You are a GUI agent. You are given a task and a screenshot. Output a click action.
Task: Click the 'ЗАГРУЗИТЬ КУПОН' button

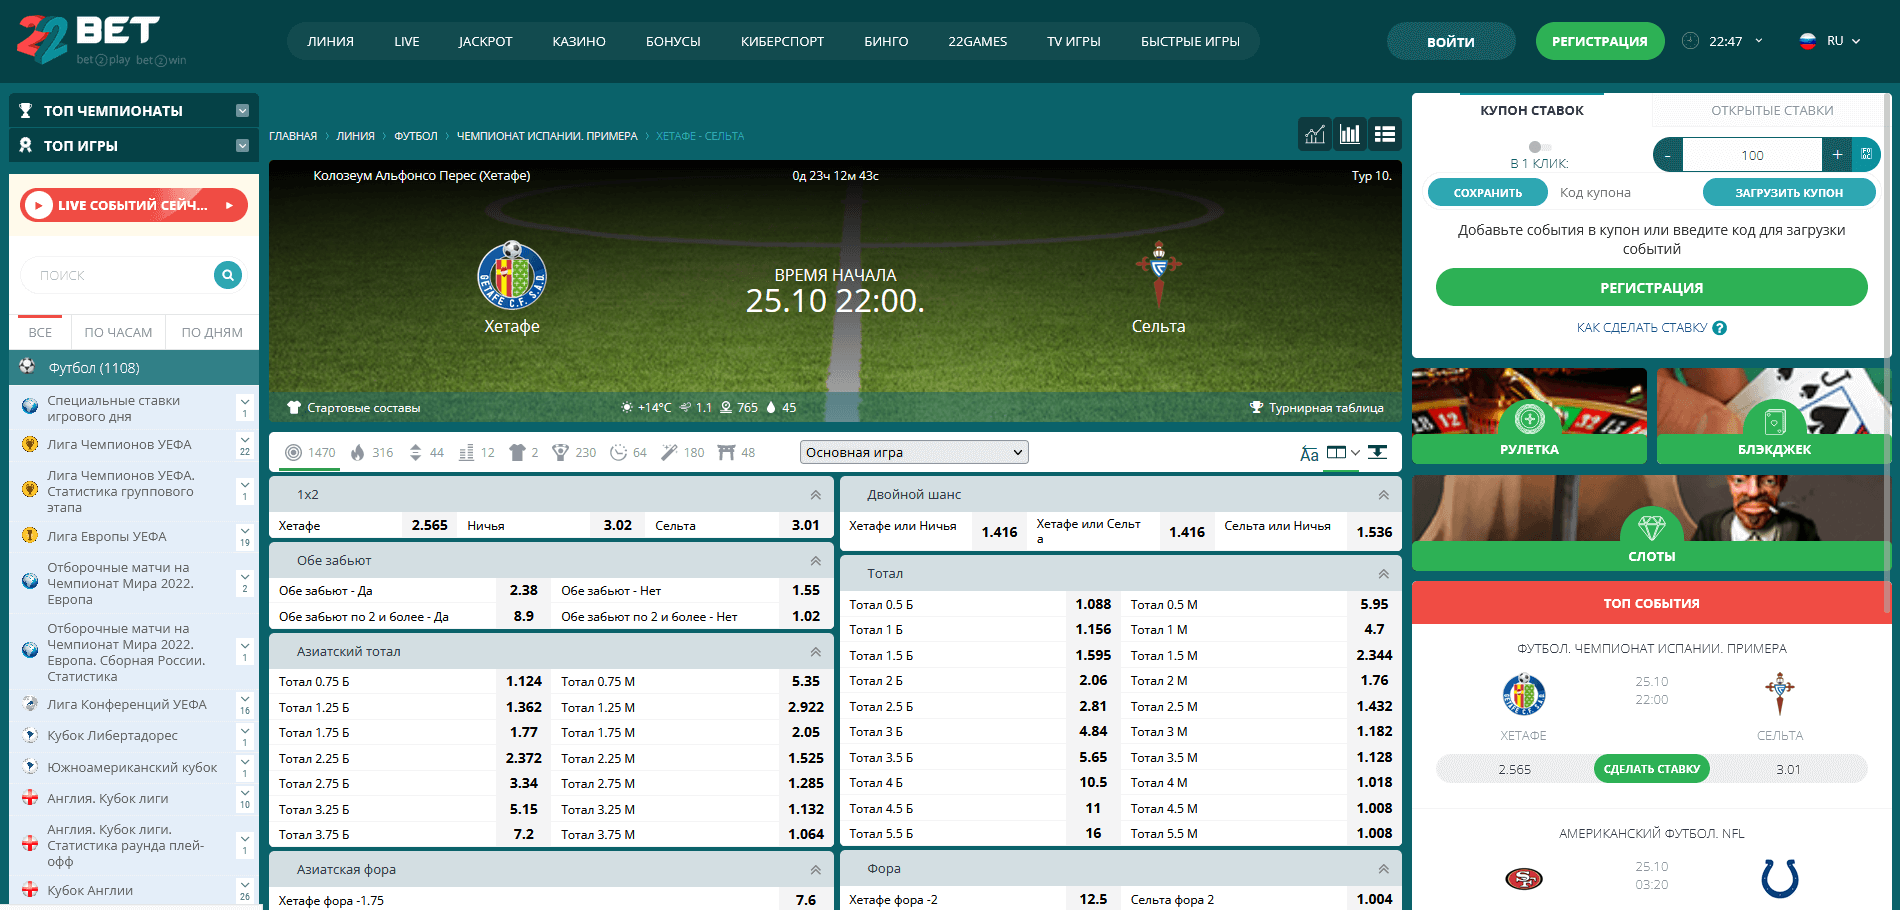[1788, 193]
